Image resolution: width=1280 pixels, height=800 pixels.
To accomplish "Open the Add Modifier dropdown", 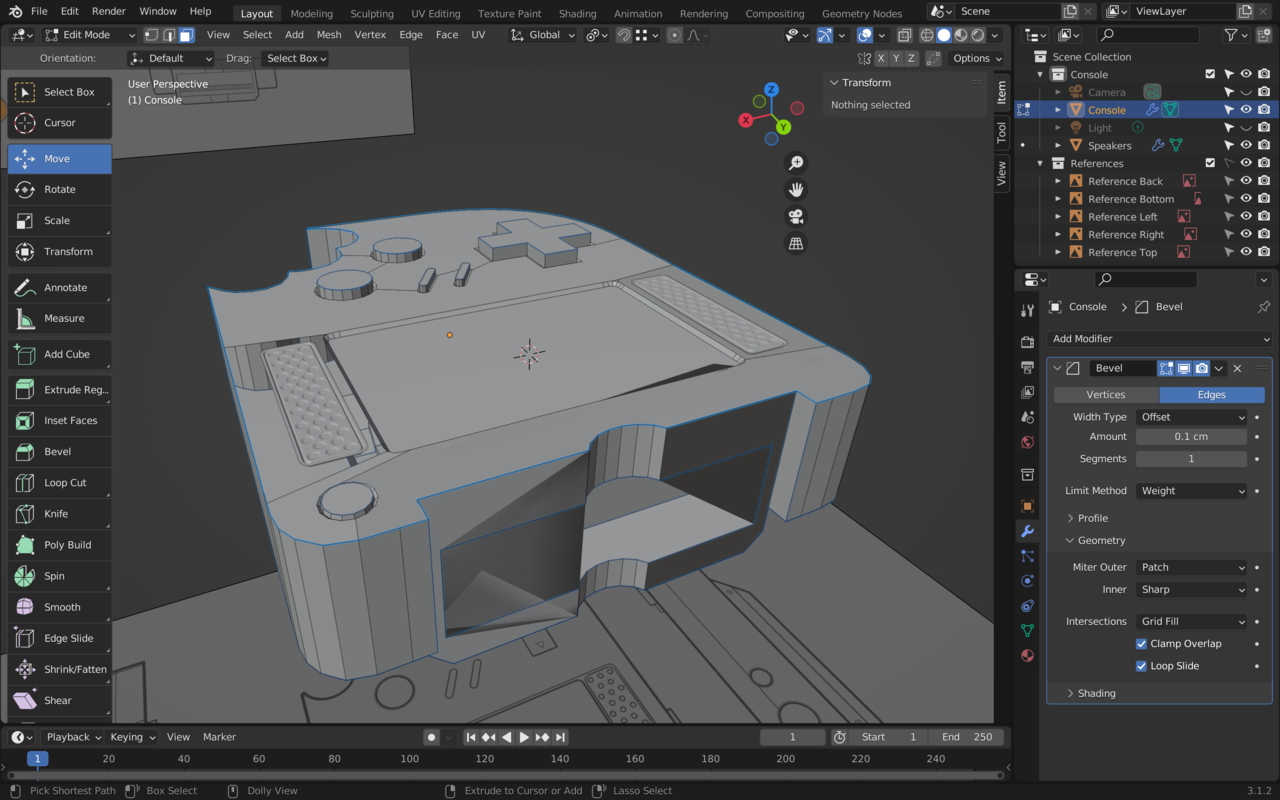I will (x=1159, y=339).
